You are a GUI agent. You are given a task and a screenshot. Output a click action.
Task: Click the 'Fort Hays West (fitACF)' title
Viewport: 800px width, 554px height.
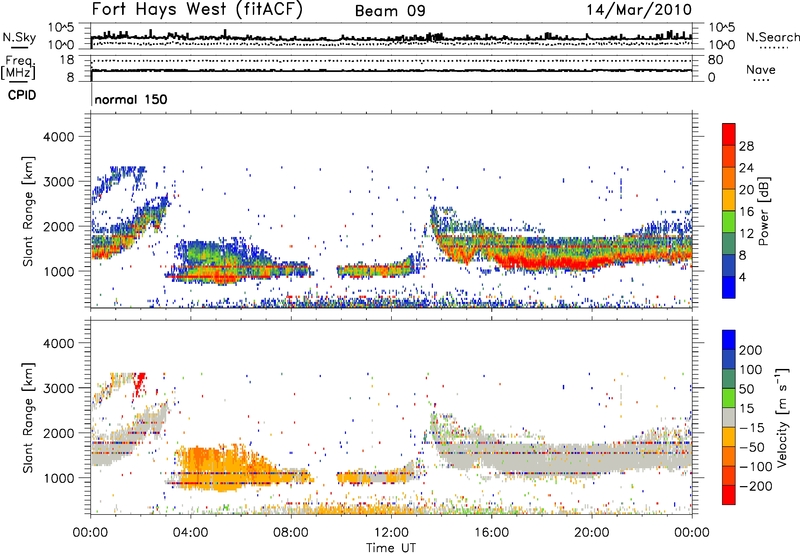[x=197, y=9]
